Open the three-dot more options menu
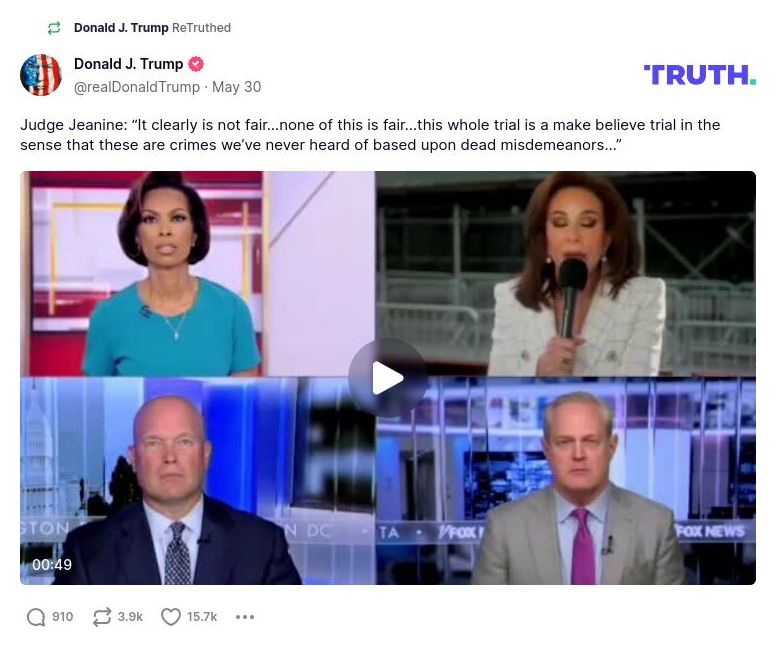 (245, 617)
